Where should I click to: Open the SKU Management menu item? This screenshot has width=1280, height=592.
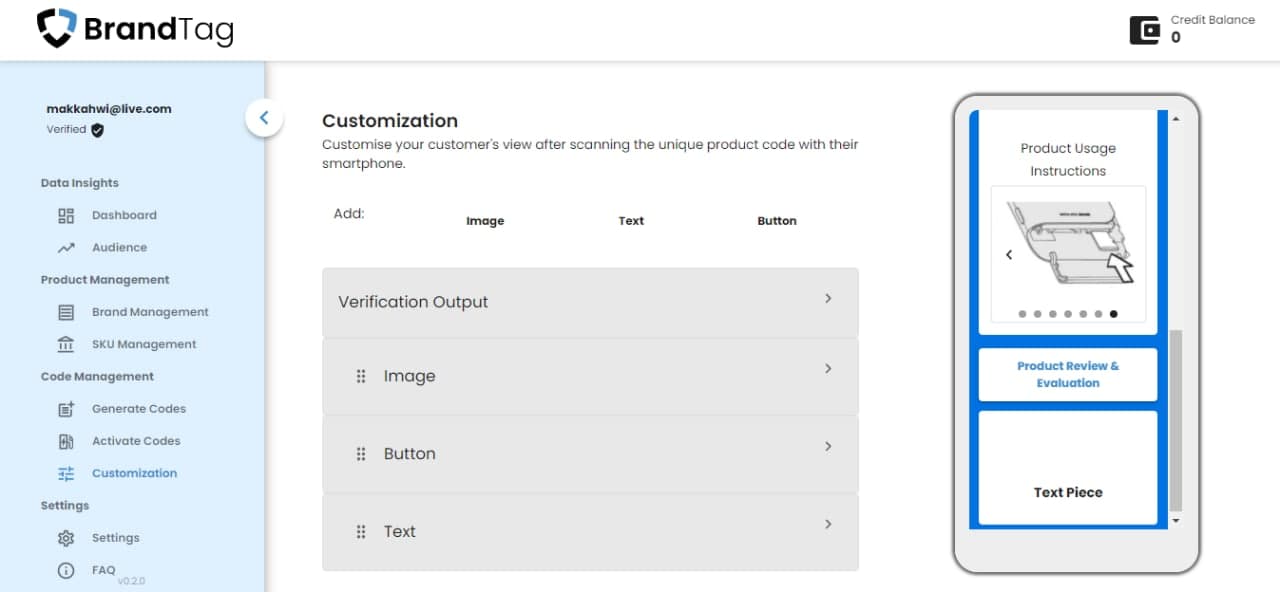[144, 344]
